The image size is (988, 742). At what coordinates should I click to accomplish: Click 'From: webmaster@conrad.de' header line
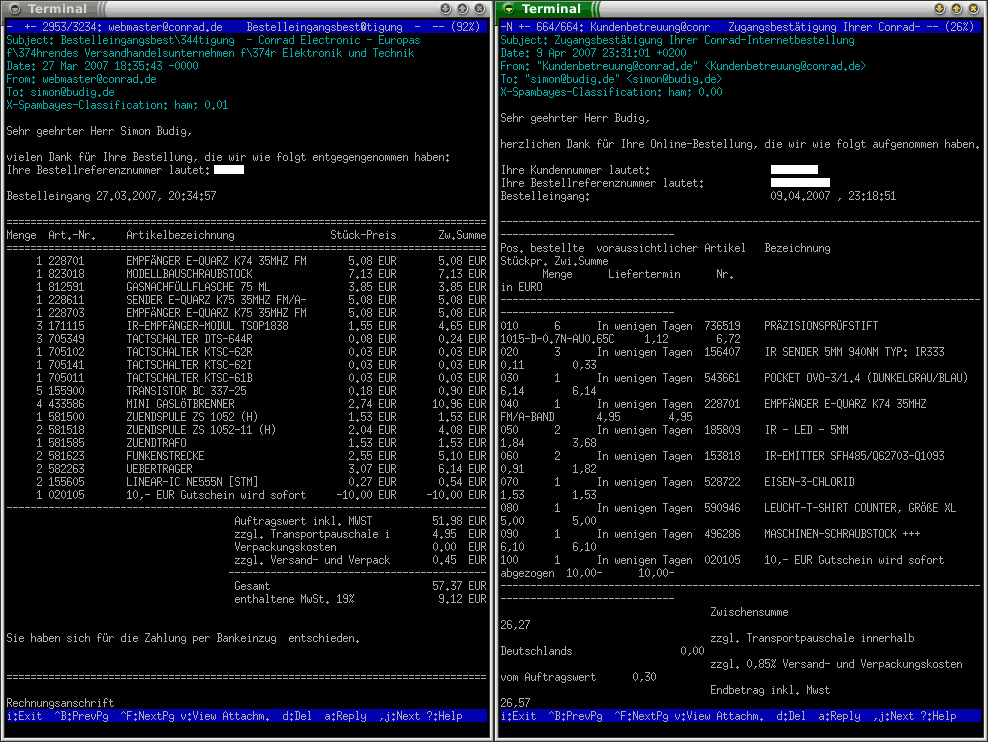click(x=81, y=79)
